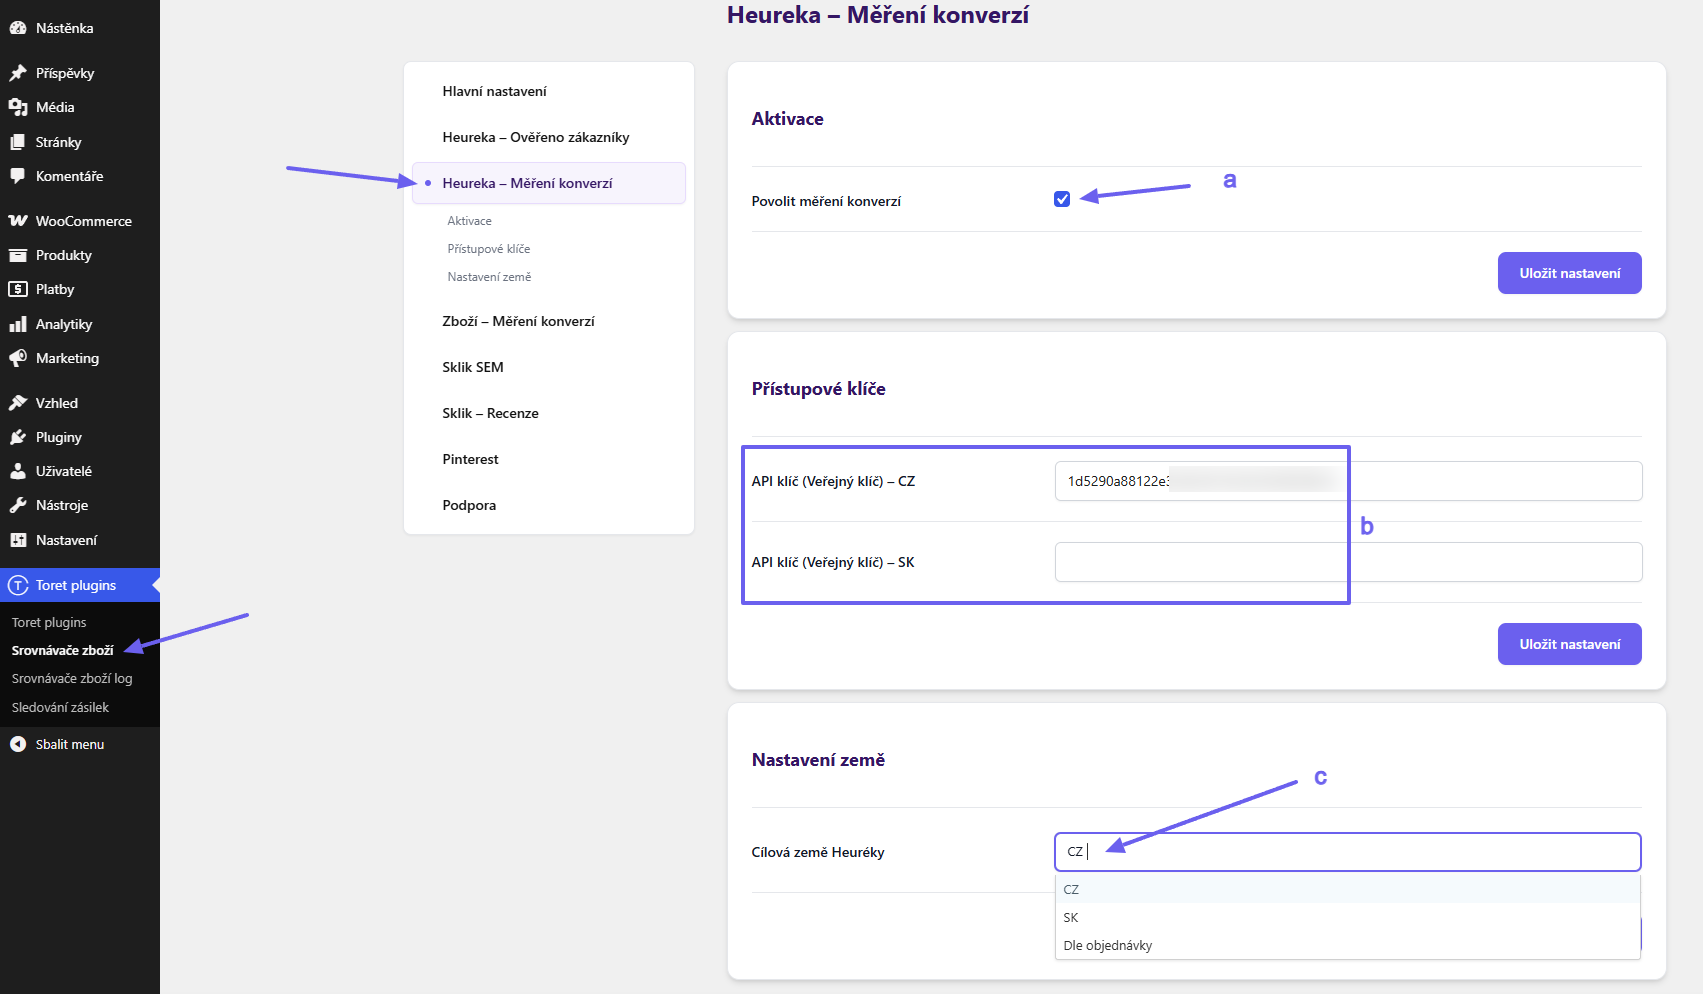Open Srovnávače zboží log submenu item
Screen dimensions: 1703x994
[72, 678]
